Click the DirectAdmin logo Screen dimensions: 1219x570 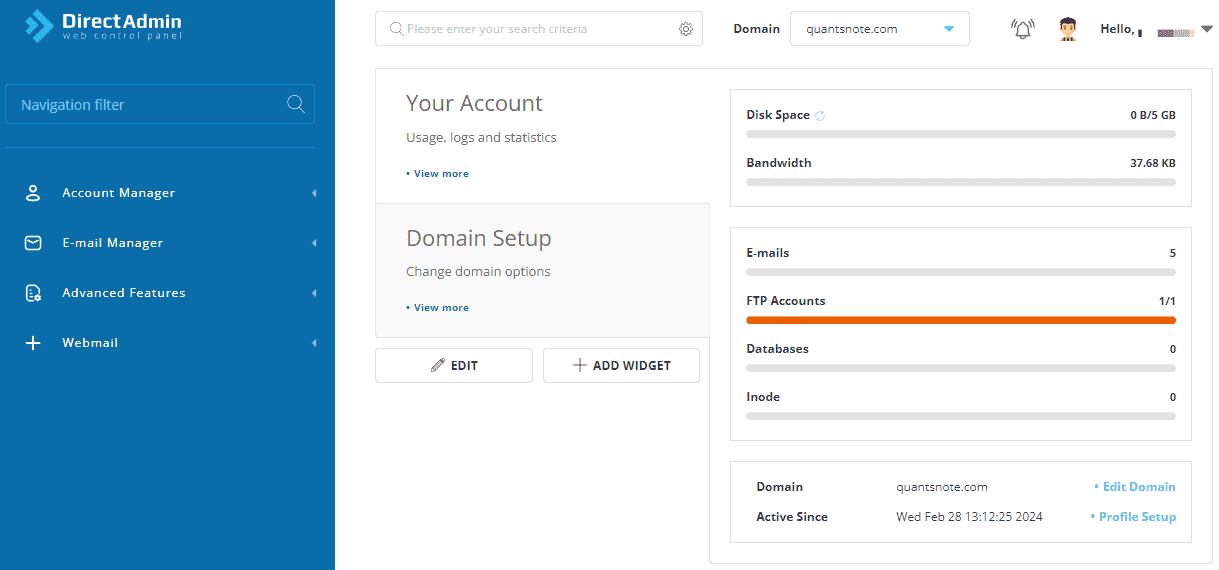pyautogui.click(x=104, y=26)
